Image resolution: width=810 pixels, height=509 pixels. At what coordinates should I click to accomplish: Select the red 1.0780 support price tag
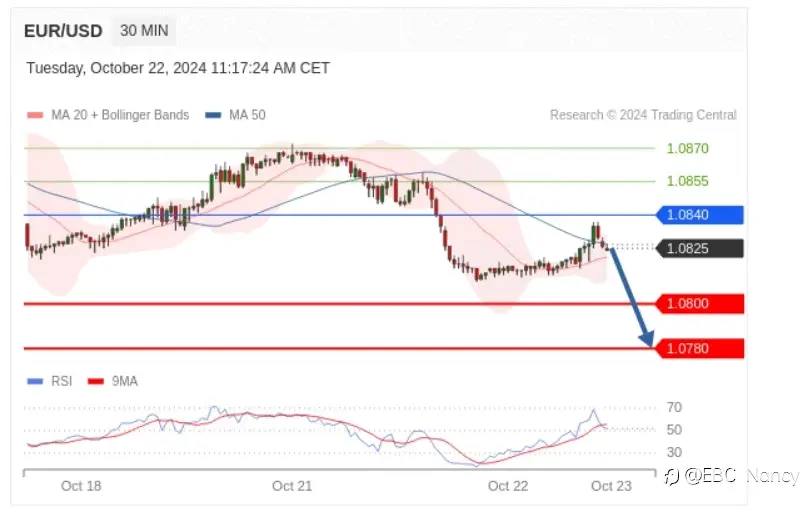pos(700,349)
